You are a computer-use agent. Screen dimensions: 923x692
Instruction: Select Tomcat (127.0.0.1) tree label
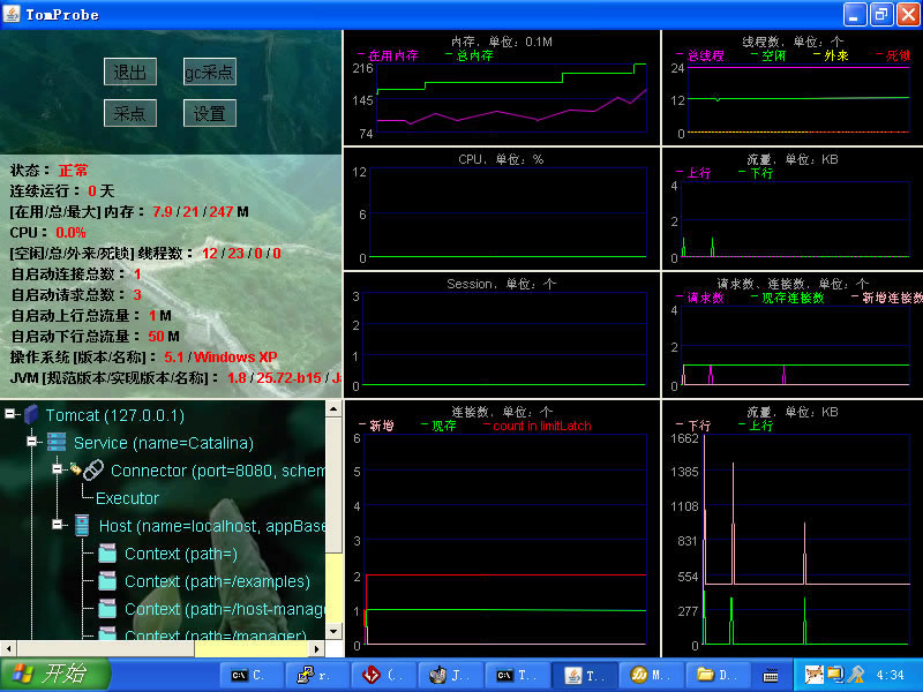click(115, 415)
